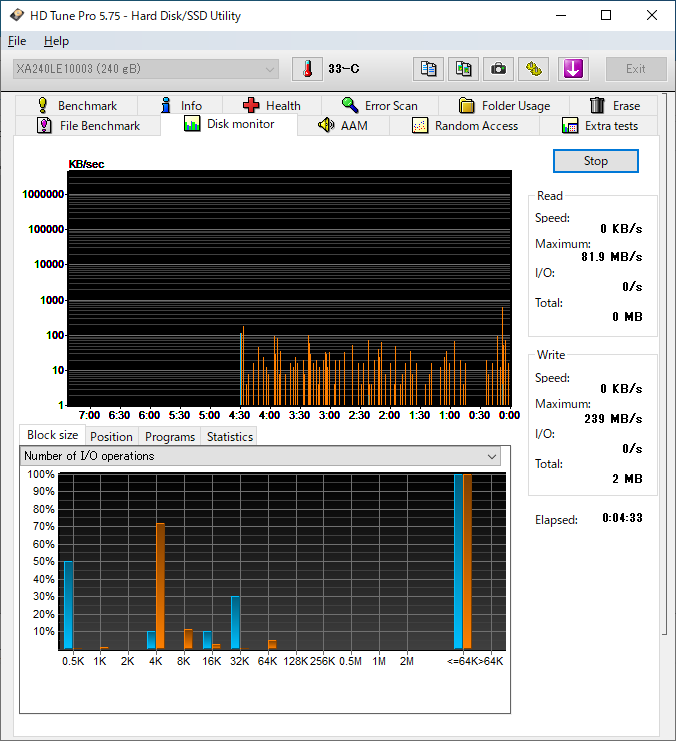Open the AAM tab
The width and height of the screenshot is (676, 741).
tap(344, 126)
